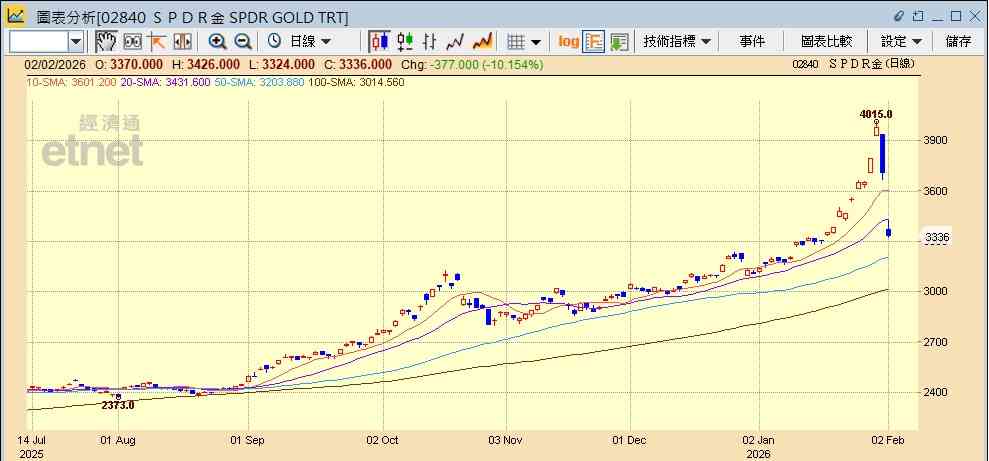Click the 4015.0 high price marker
This screenshot has width=989, height=461.
(876, 114)
